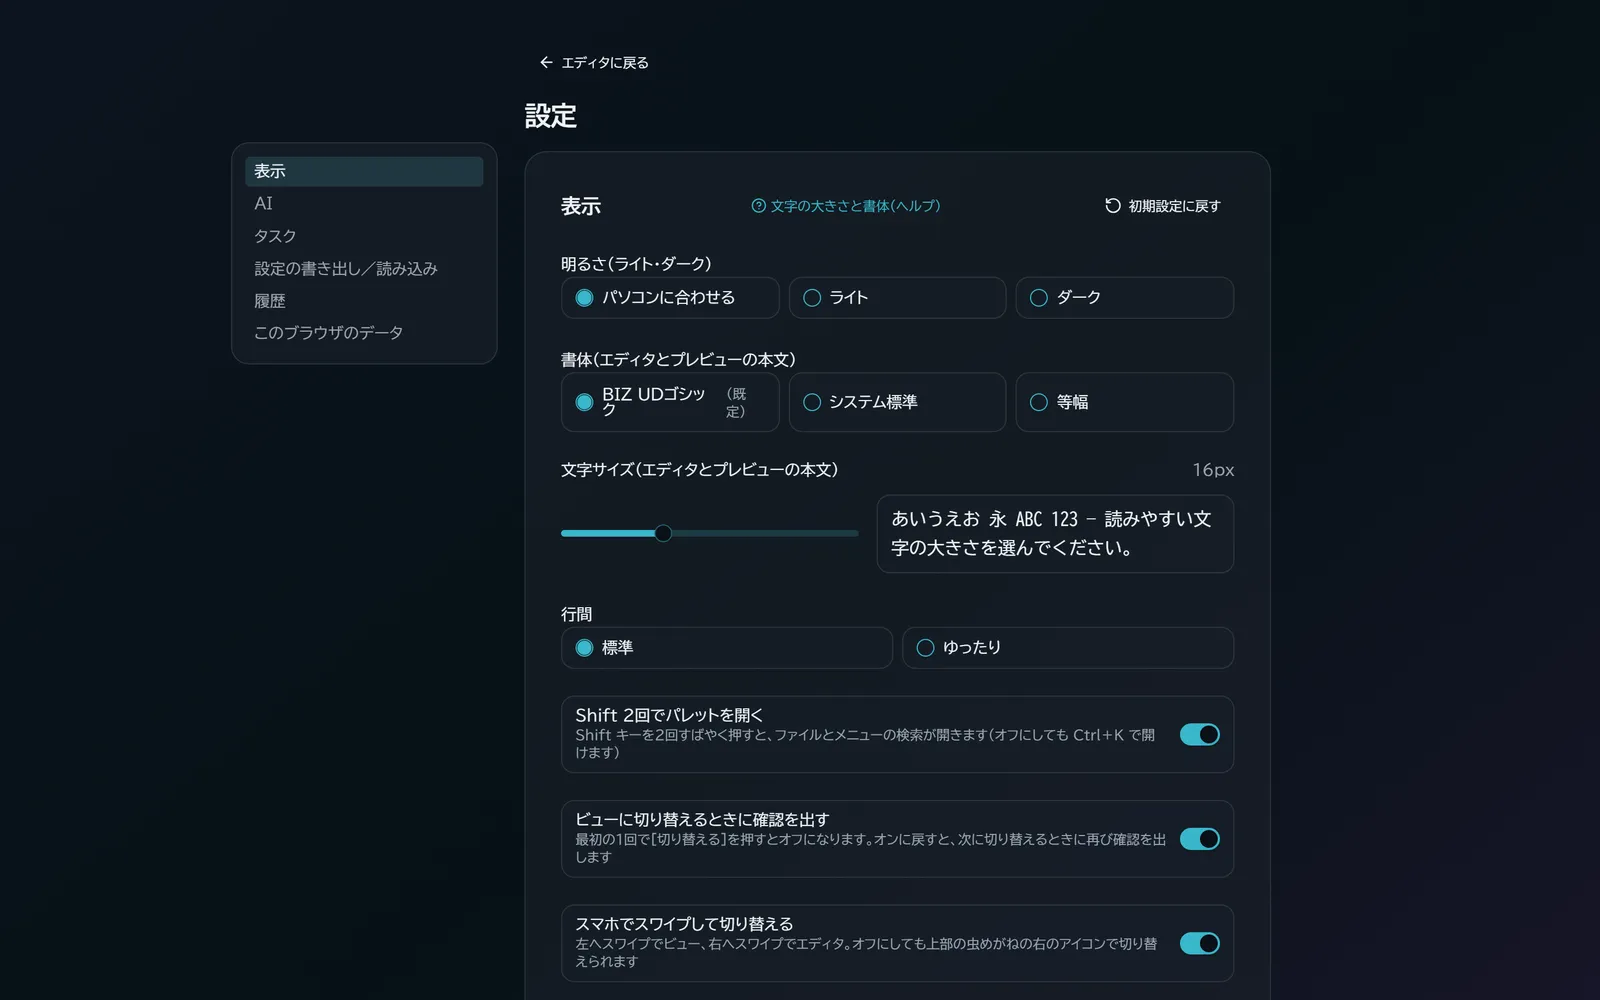Click the font size slider handle

pyautogui.click(x=663, y=533)
